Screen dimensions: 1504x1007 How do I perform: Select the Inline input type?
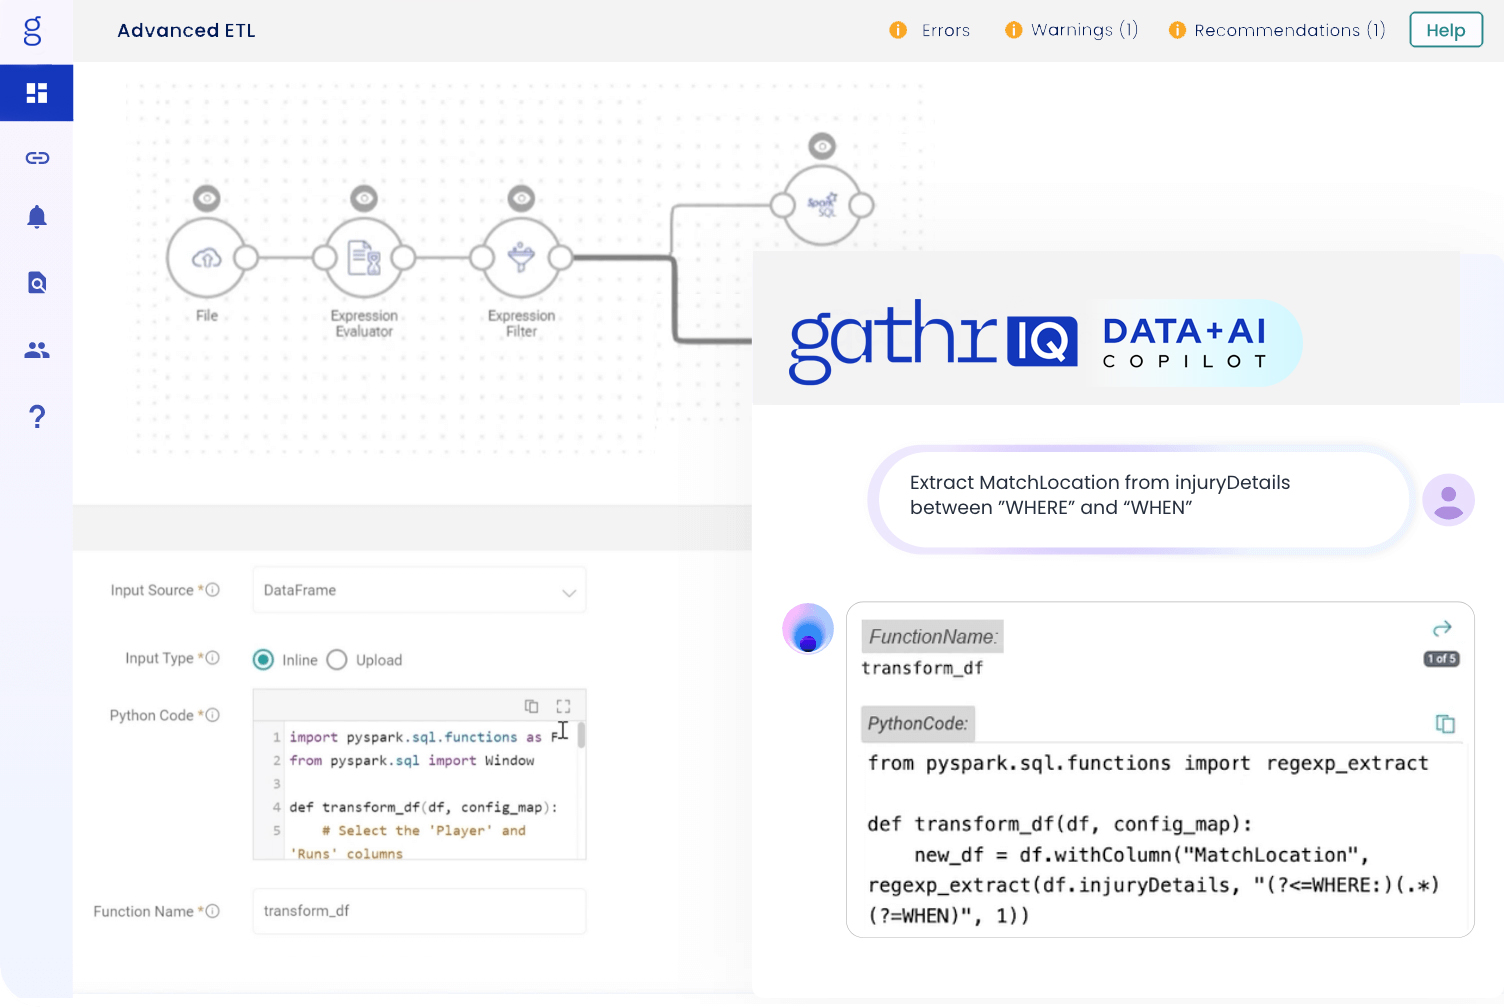(263, 660)
